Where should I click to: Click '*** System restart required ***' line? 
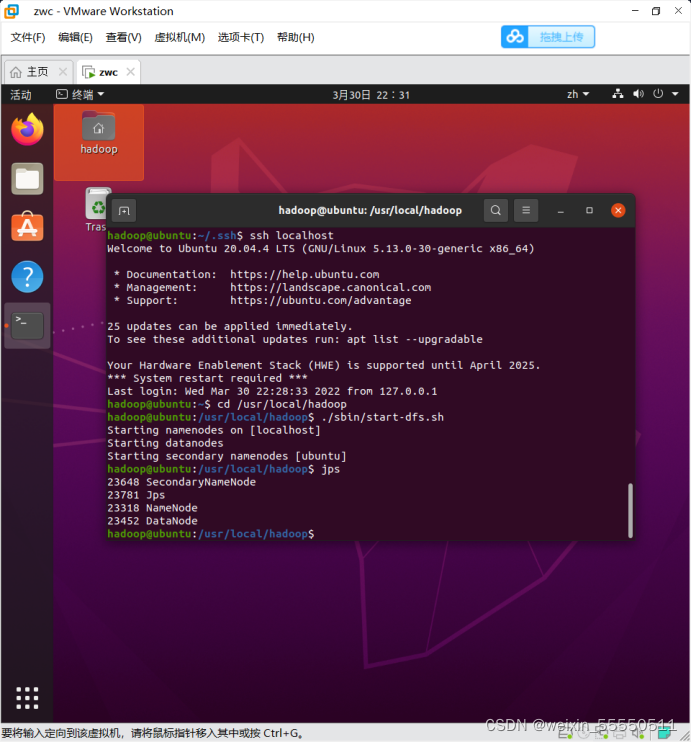[x=207, y=378]
